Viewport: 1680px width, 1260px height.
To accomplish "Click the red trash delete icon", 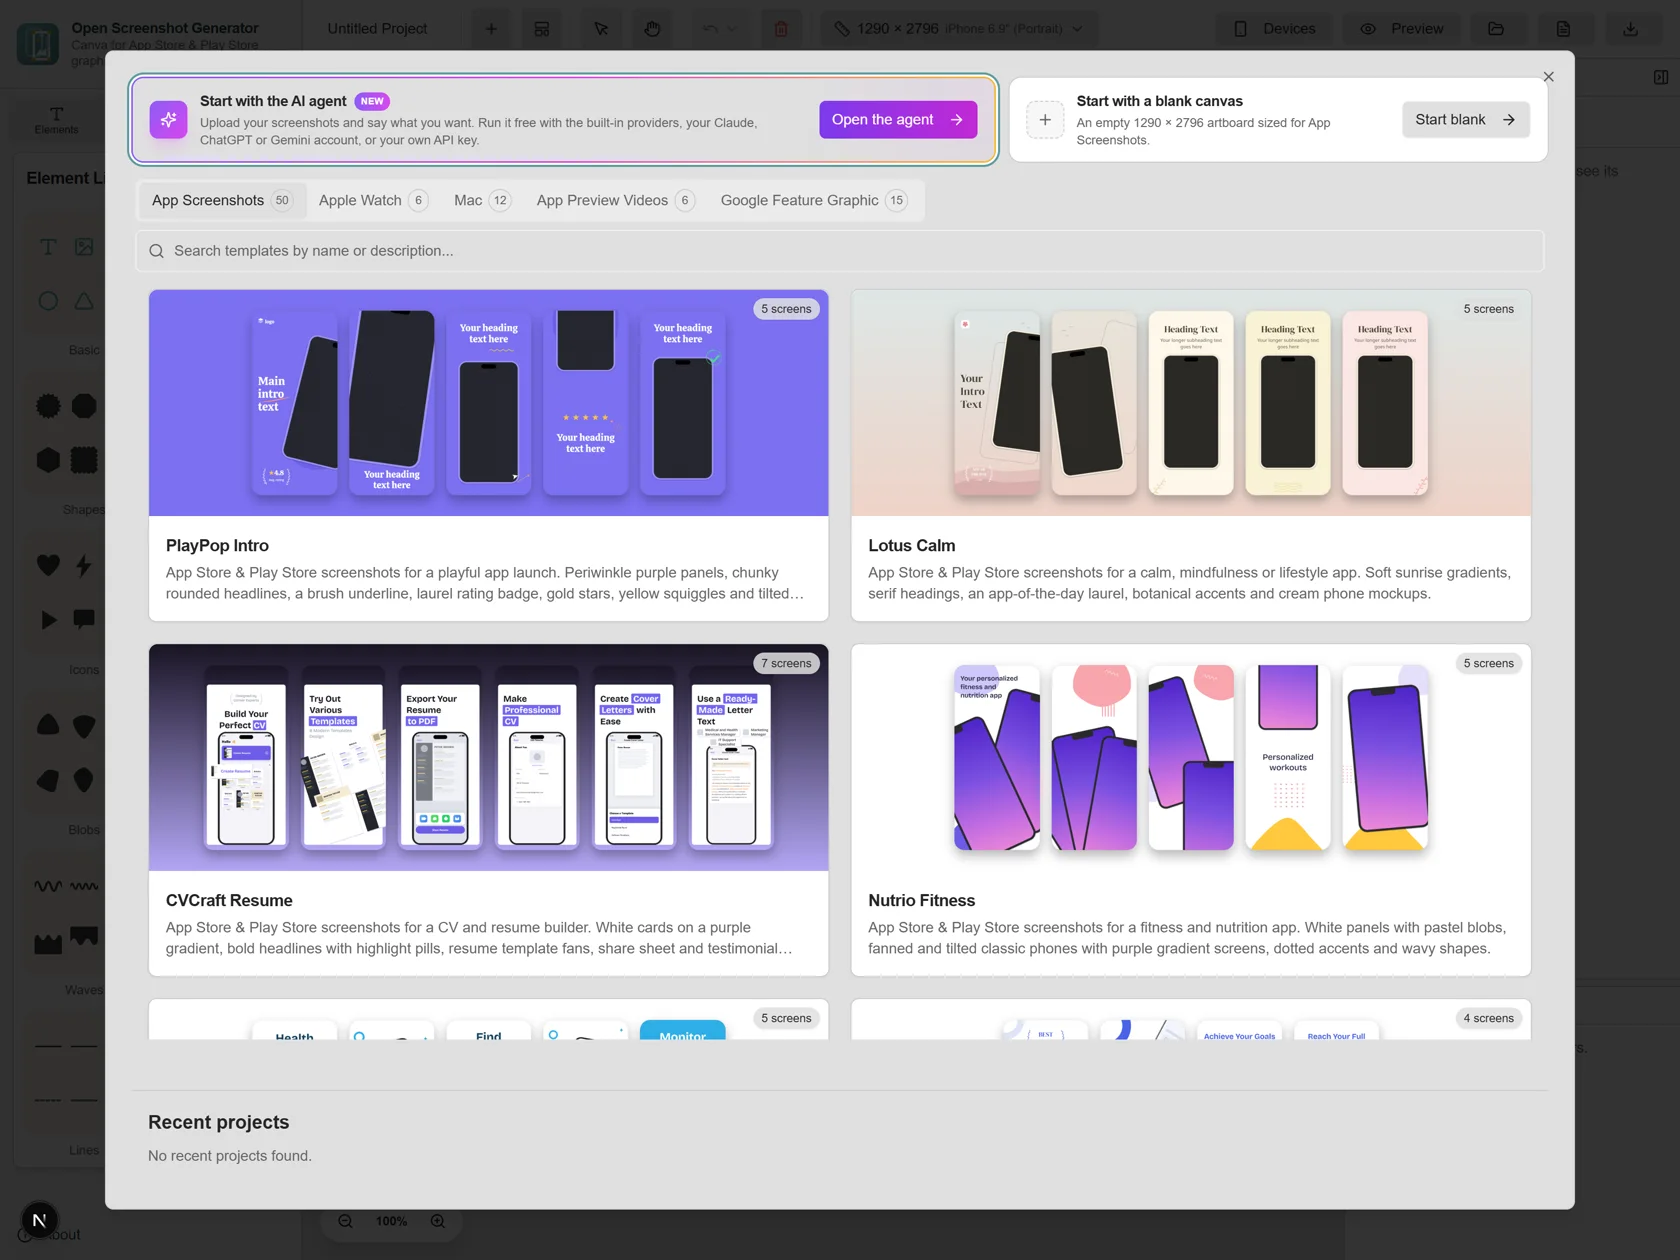I will pyautogui.click(x=781, y=29).
